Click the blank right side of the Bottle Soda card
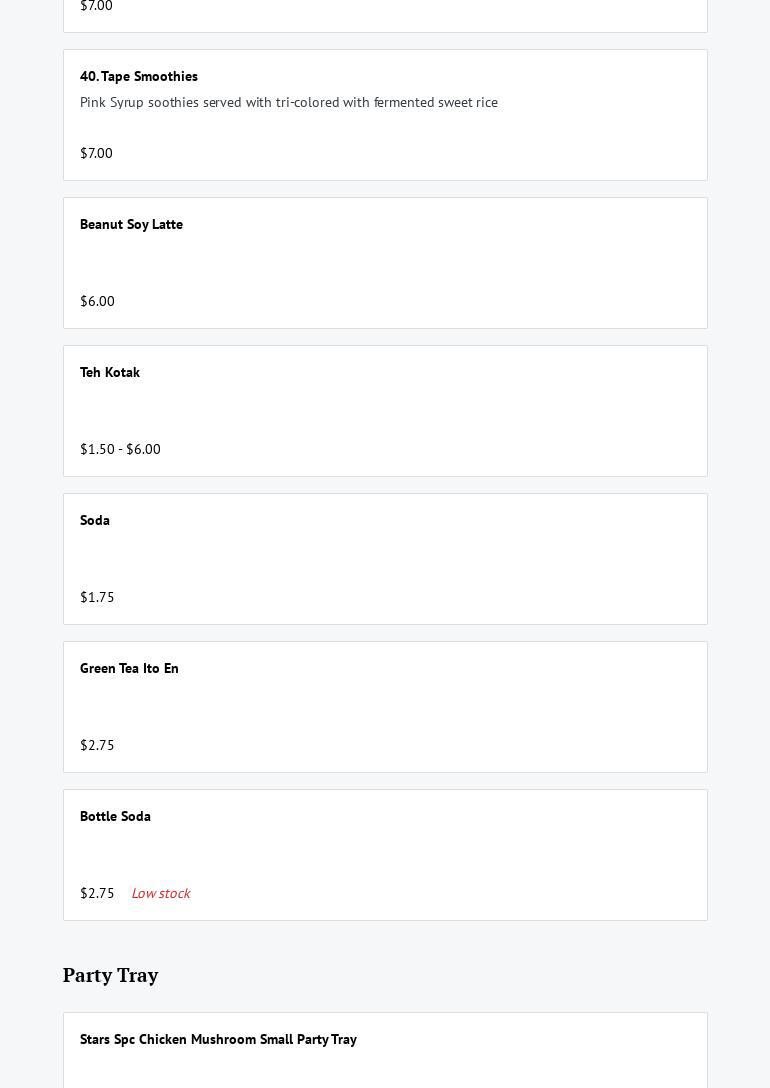Image resolution: width=770 pixels, height=1088 pixels. [550, 855]
